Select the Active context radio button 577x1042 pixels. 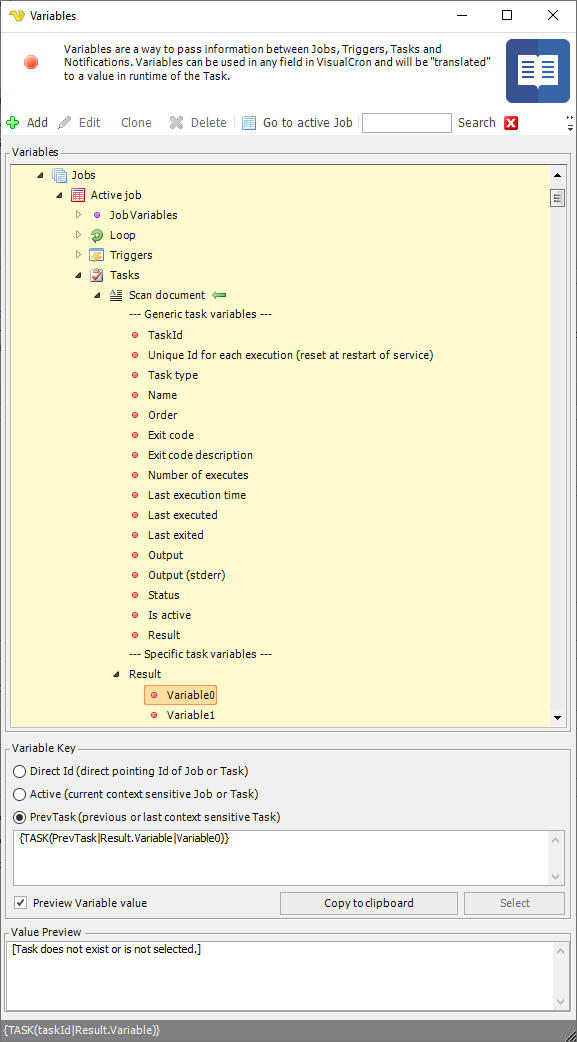point(20,794)
